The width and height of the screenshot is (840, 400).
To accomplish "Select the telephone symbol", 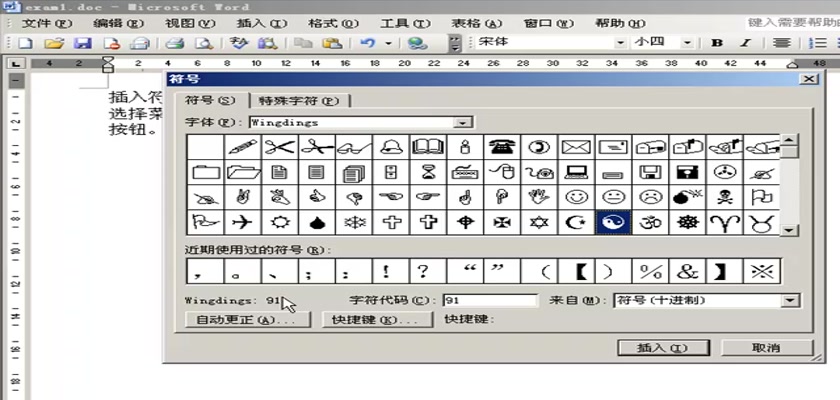I will point(502,147).
